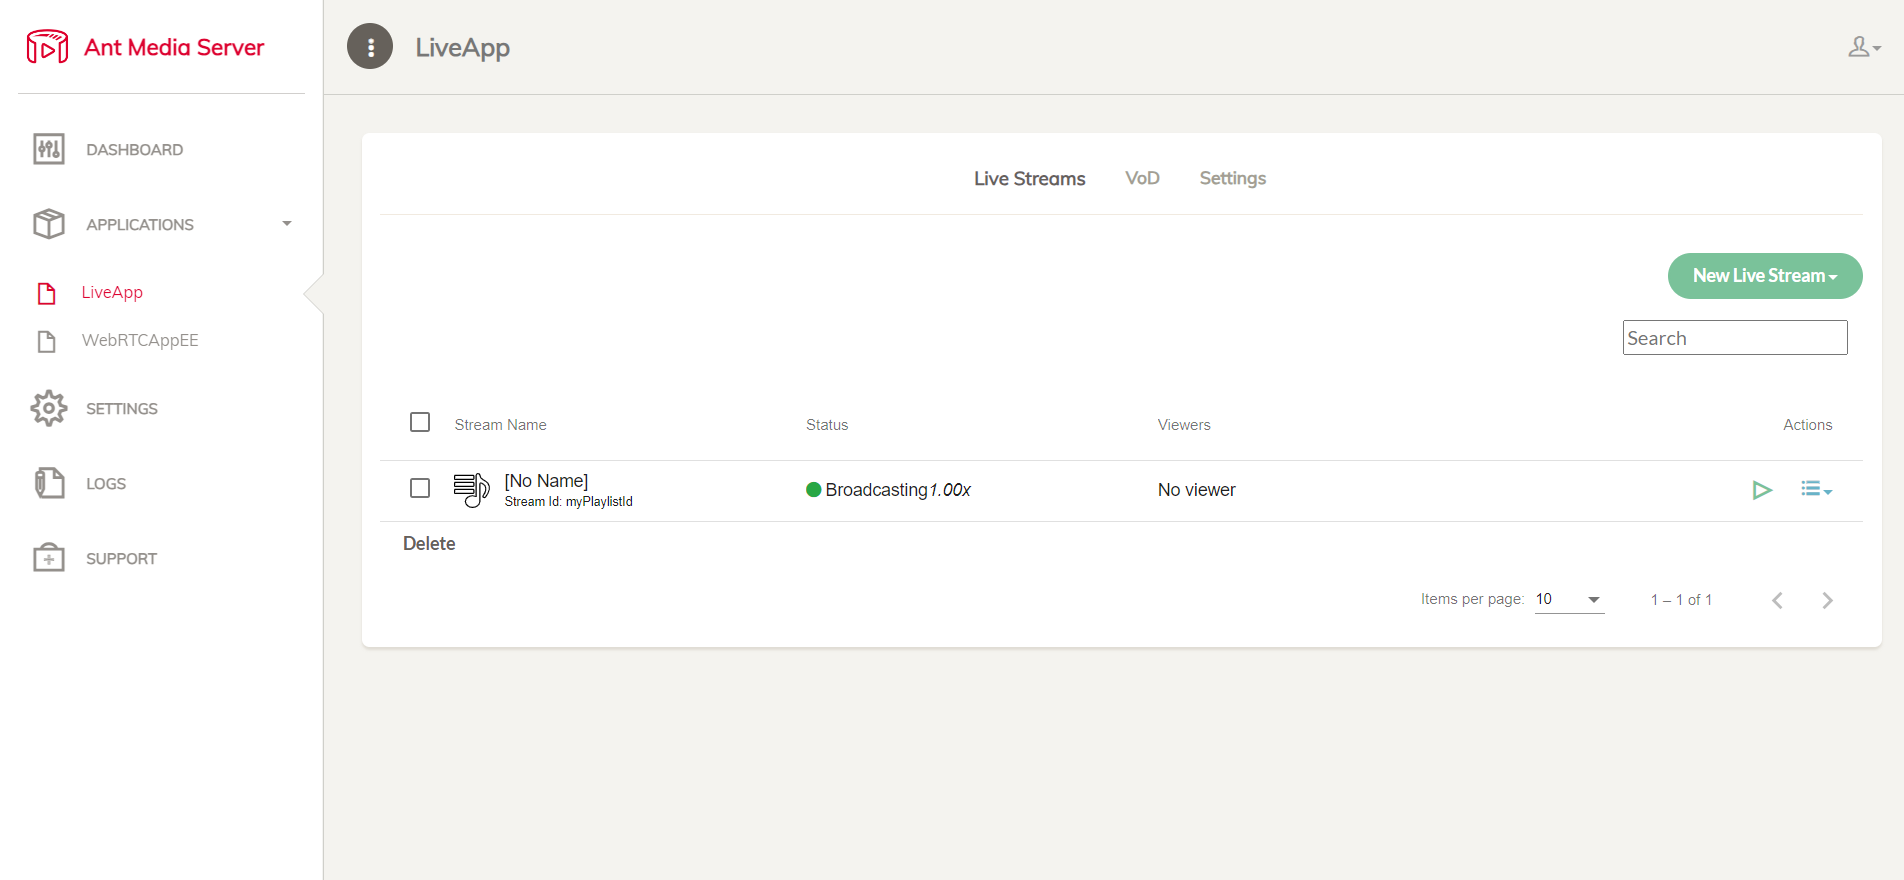Screen dimensions: 1904x880
Task: Select the [No Name] stream checkbox
Action: (420, 488)
